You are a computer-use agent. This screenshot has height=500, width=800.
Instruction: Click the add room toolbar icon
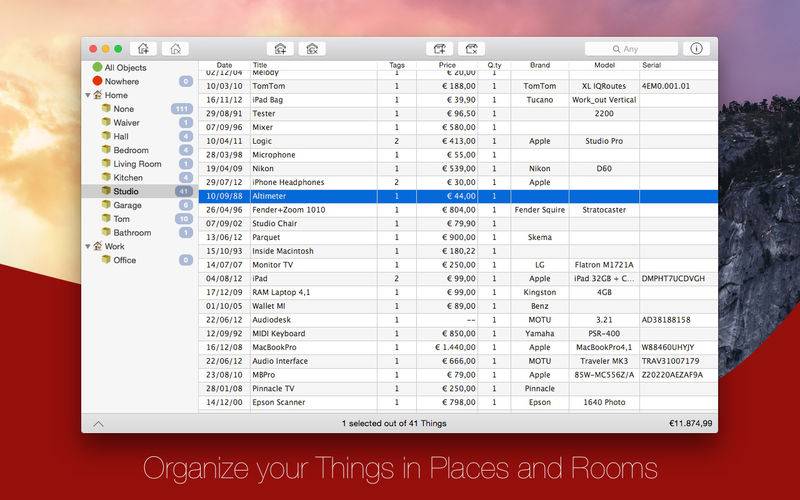click(281, 48)
